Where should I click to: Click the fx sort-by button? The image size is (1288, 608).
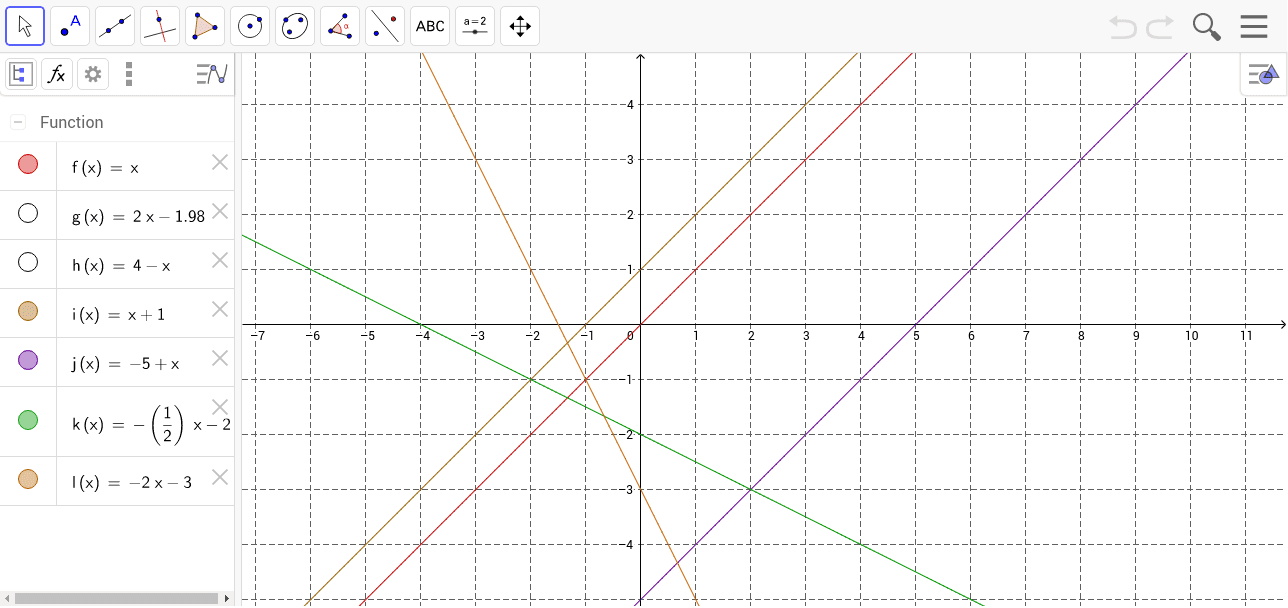pyautogui.click(x=57, y=73)
